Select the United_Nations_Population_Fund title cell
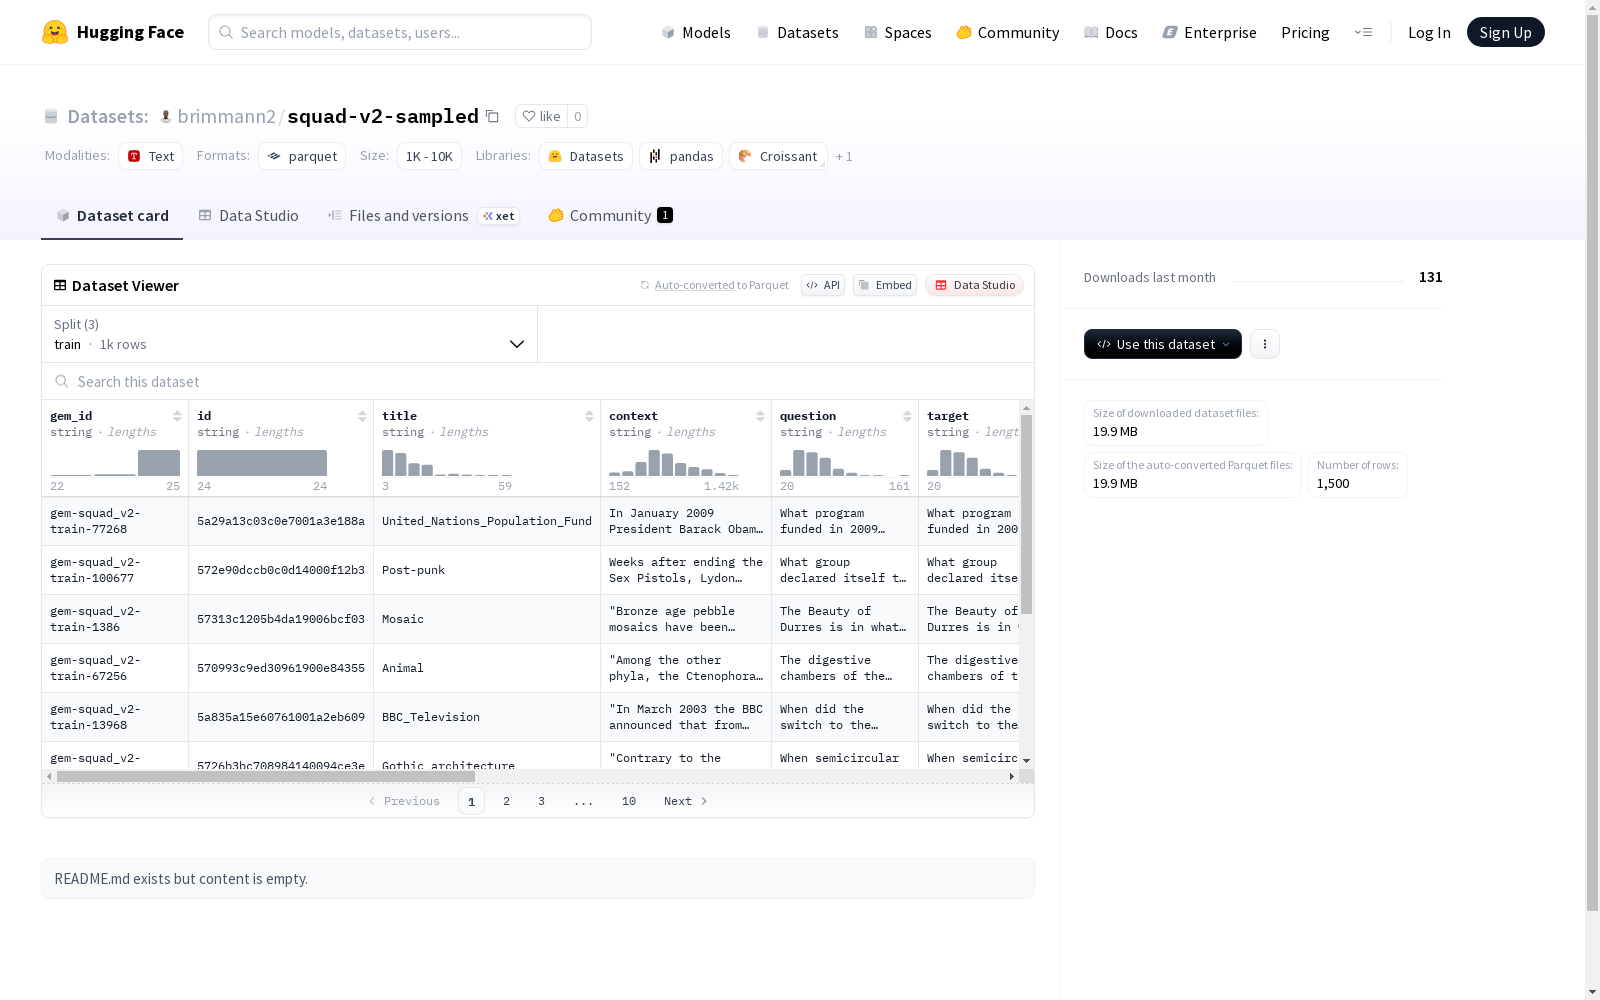This screenshot has height=1000, width=1600. (x=487, y=521)
